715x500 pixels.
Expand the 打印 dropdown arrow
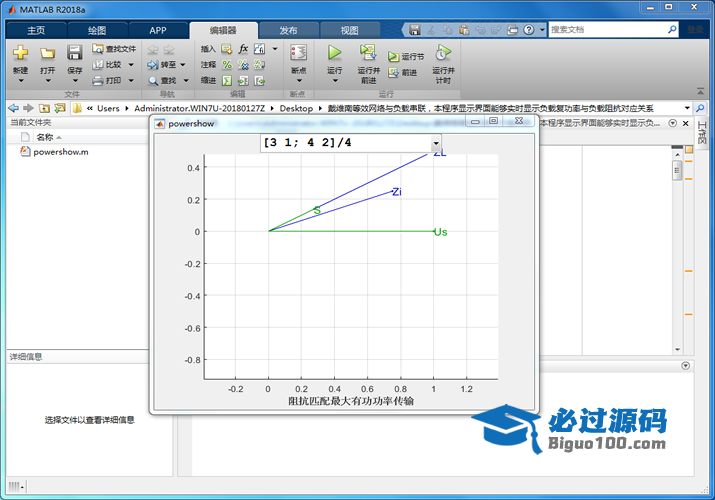pos(131,81)
